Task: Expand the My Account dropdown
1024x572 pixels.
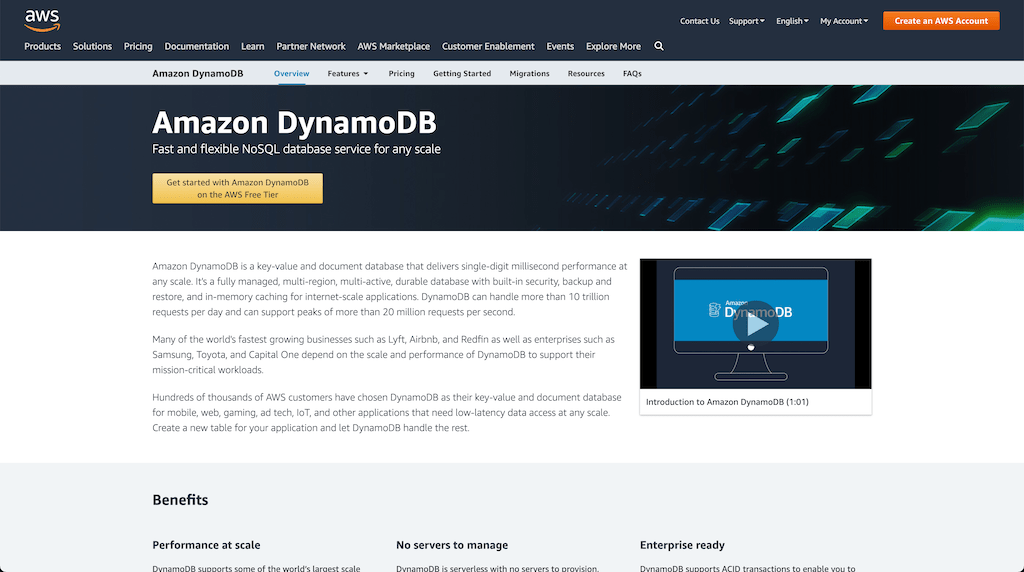Action: coord(844,21)
